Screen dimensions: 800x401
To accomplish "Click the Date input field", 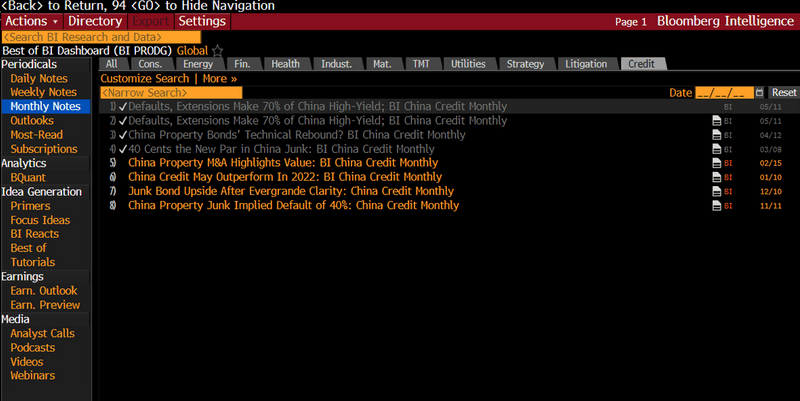I will pos(723,92).
